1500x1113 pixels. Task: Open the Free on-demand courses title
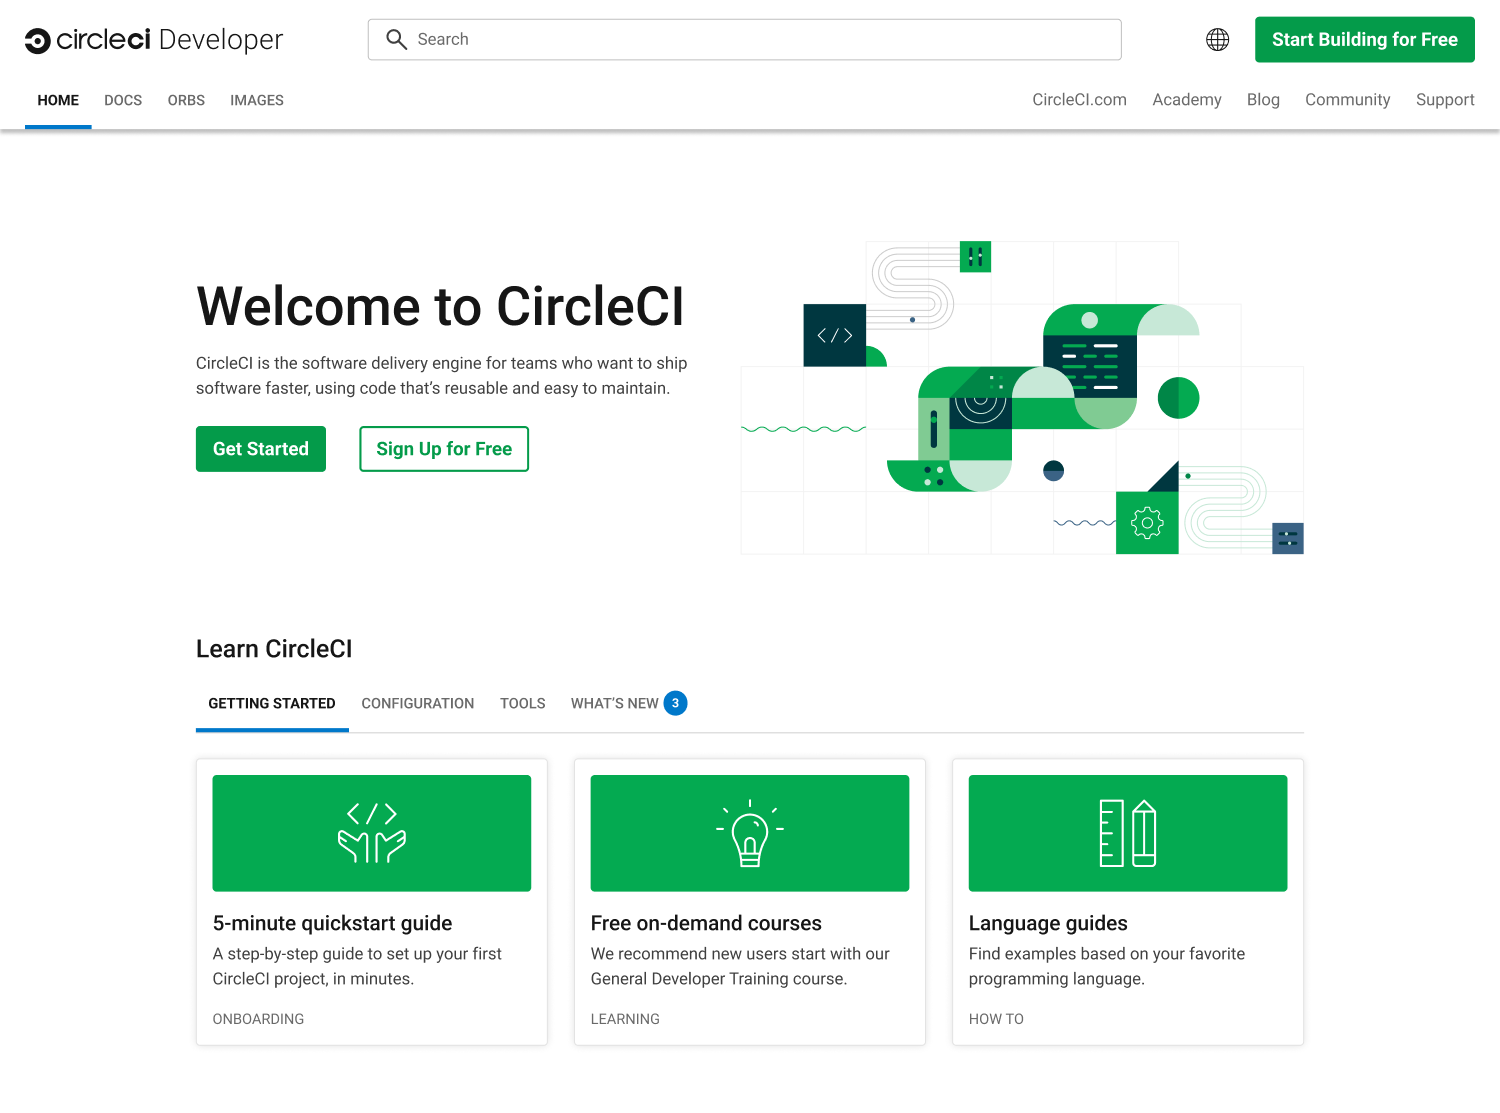(706, 923)
